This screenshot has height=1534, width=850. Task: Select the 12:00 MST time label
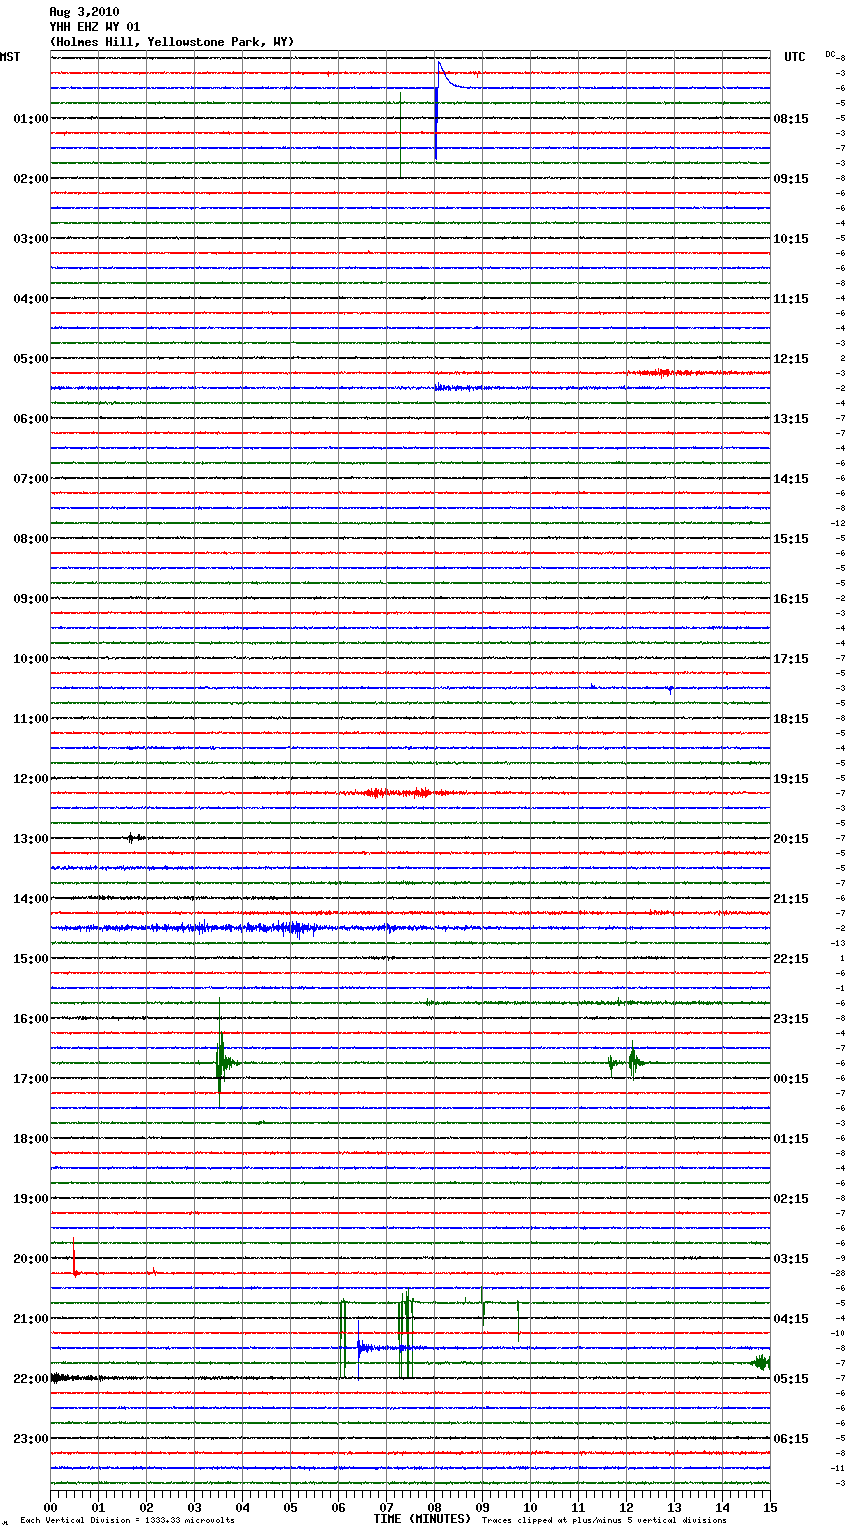(30, 779)
